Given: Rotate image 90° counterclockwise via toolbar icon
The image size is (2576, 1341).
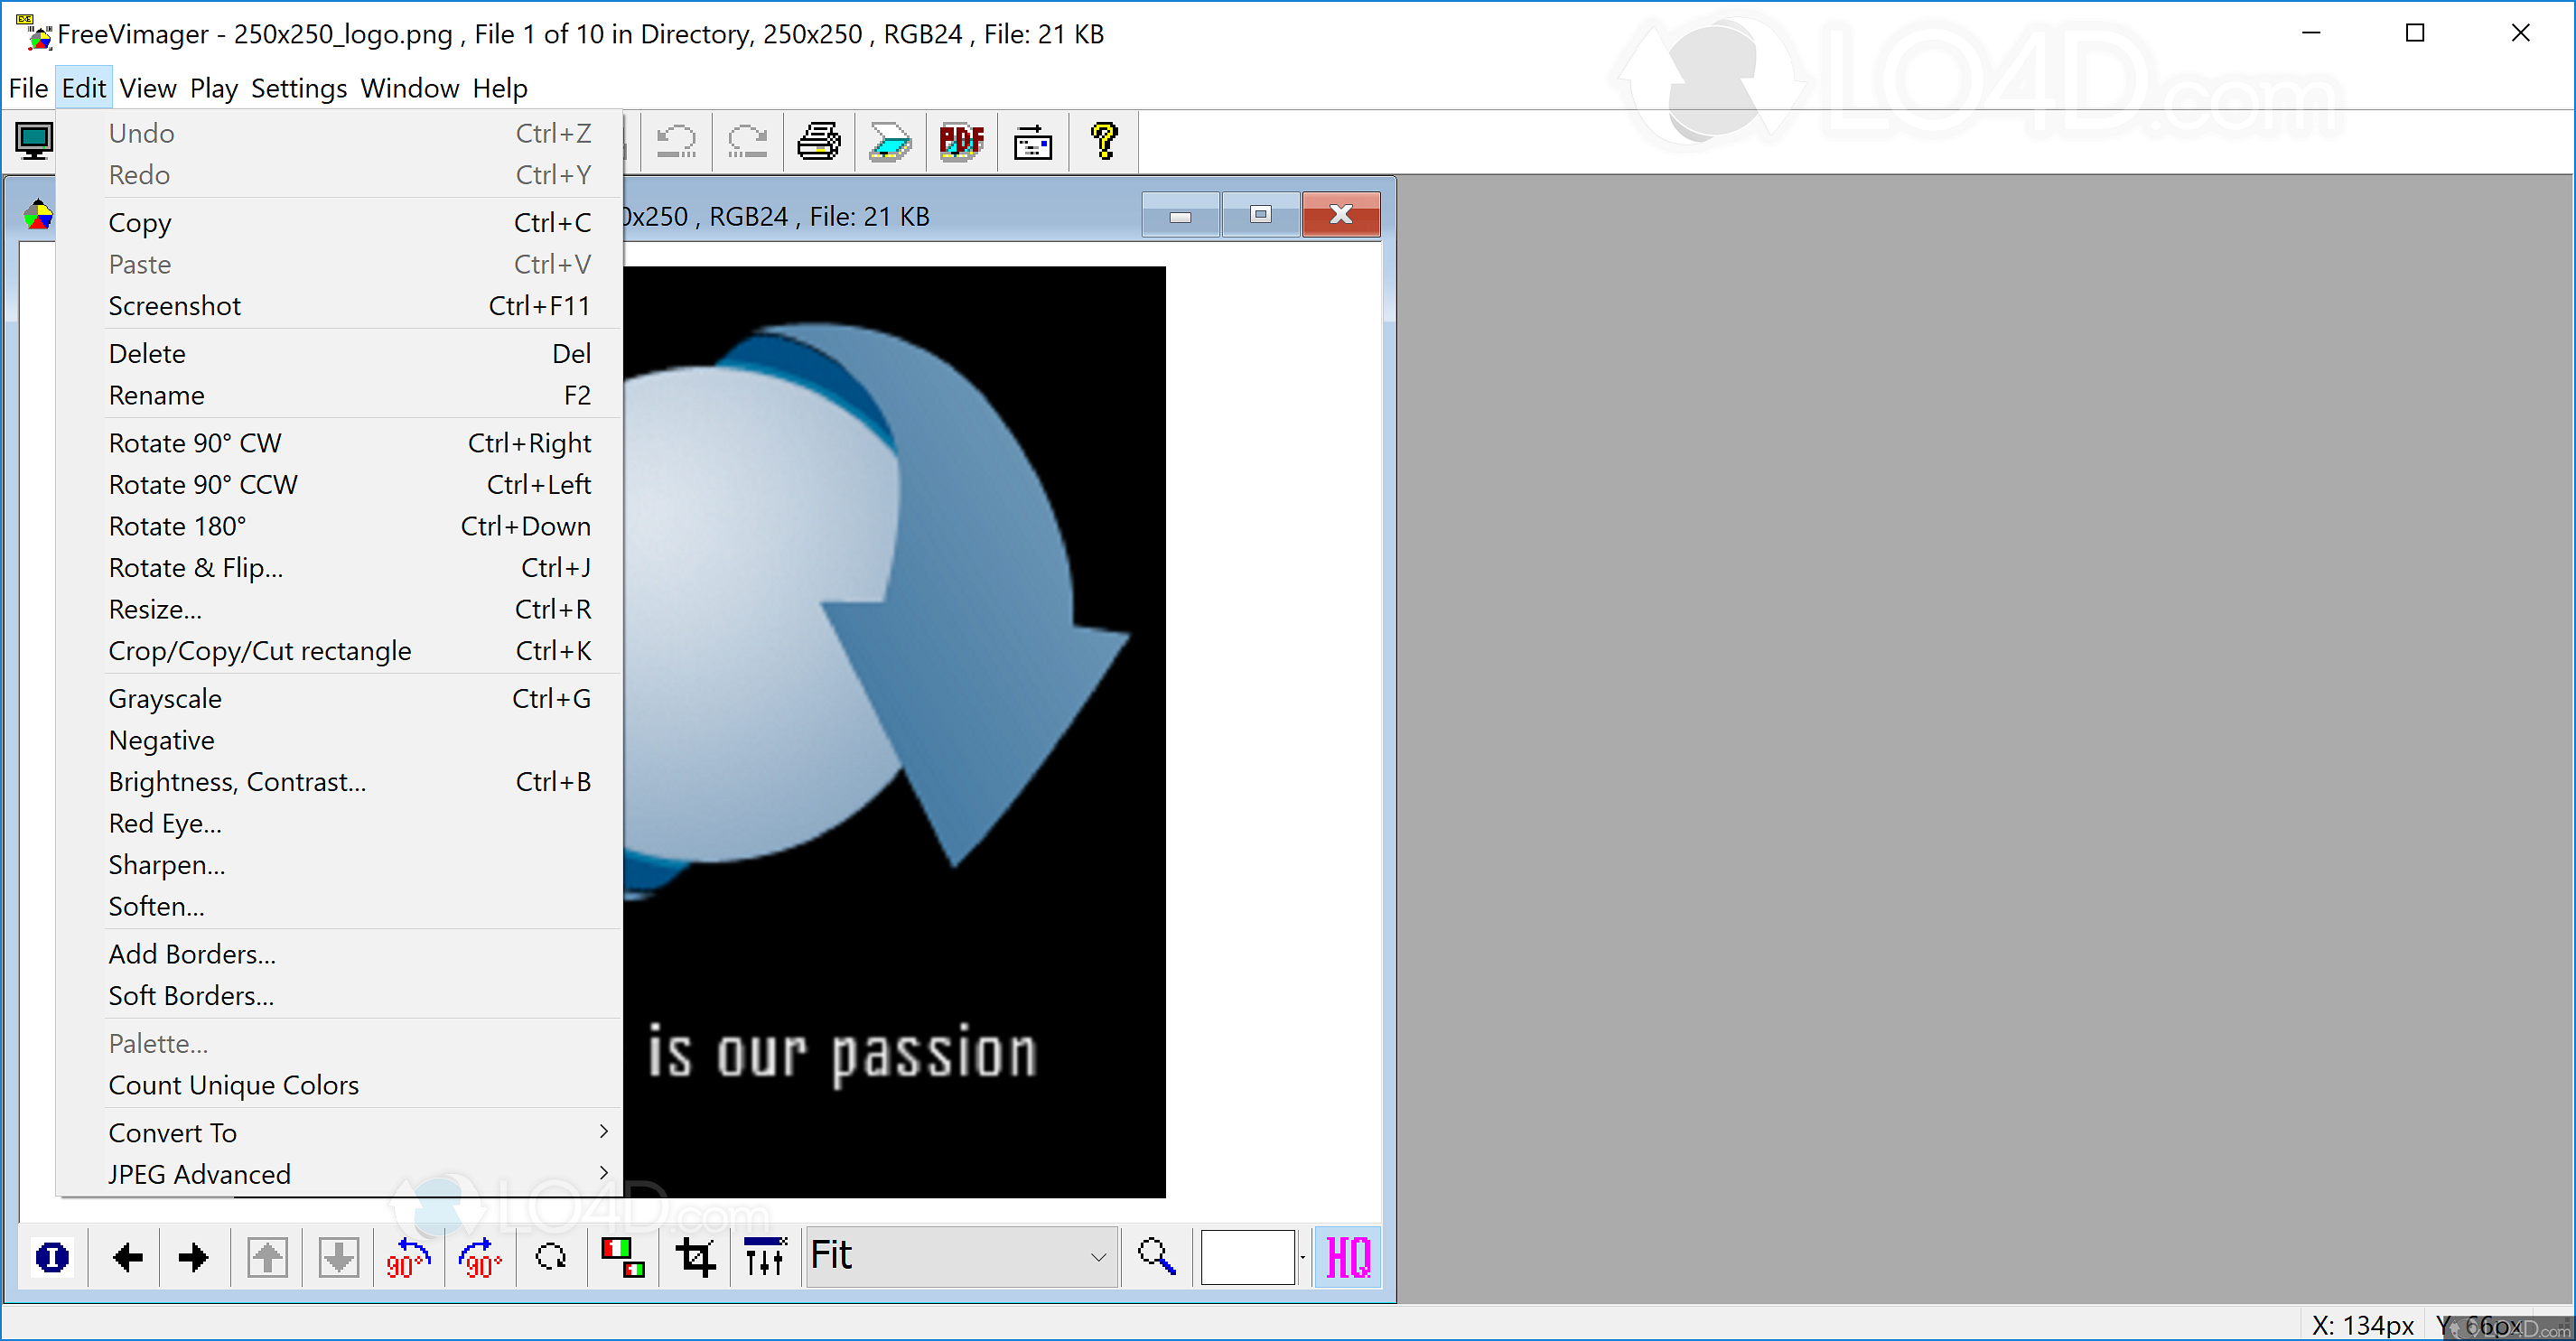Looking at the screenshot, I should point(408,1257).
